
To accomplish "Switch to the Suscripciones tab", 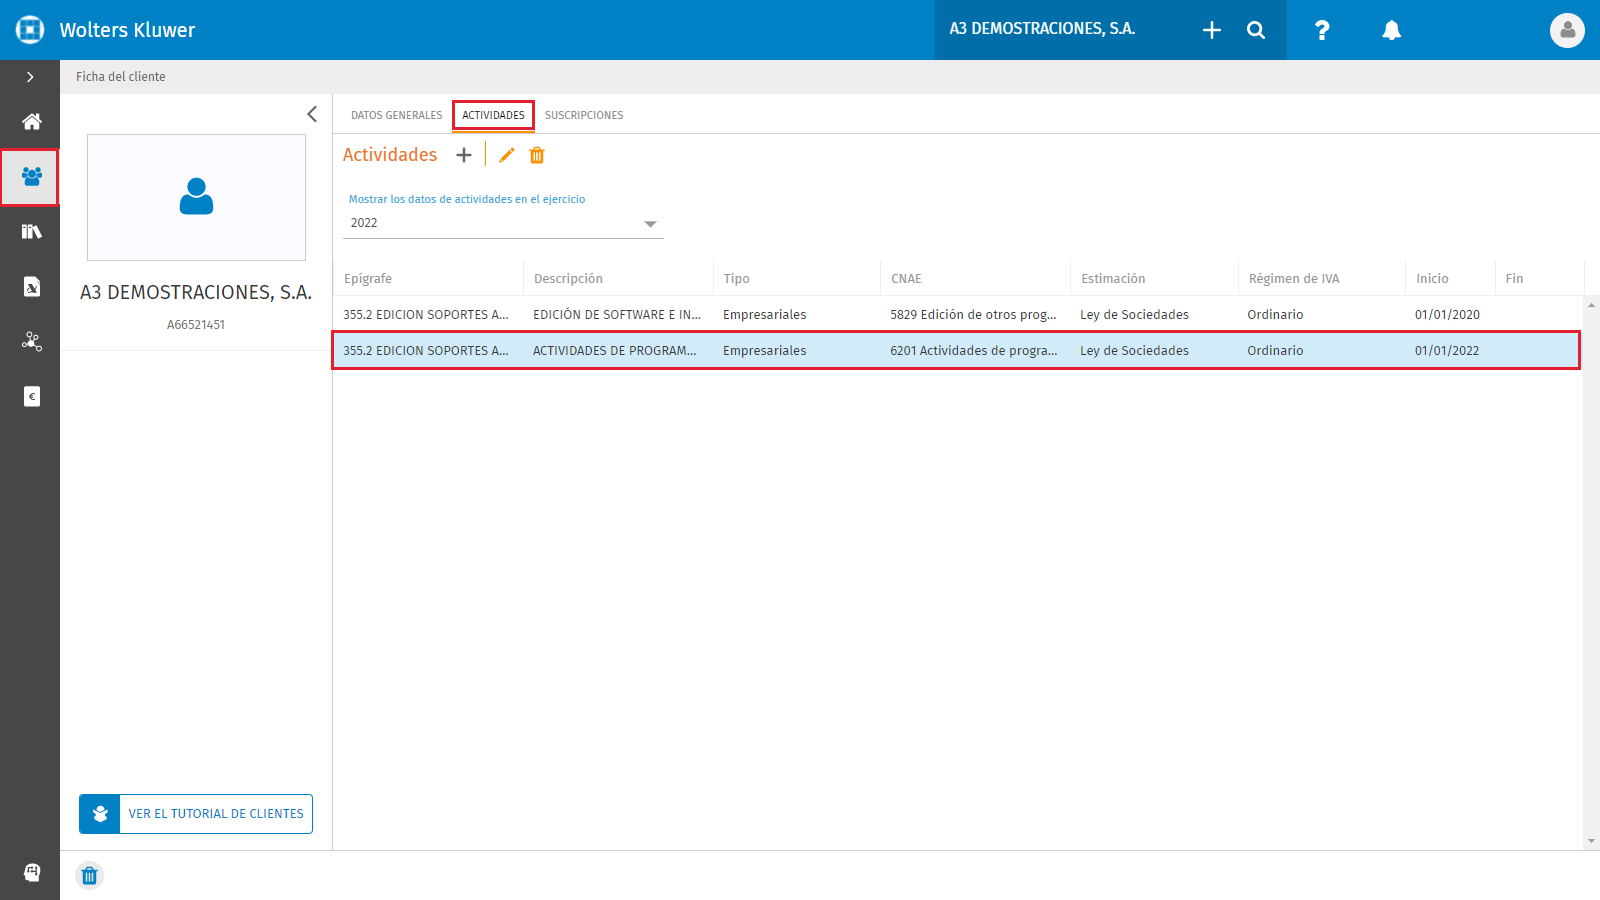I will 584,115.
